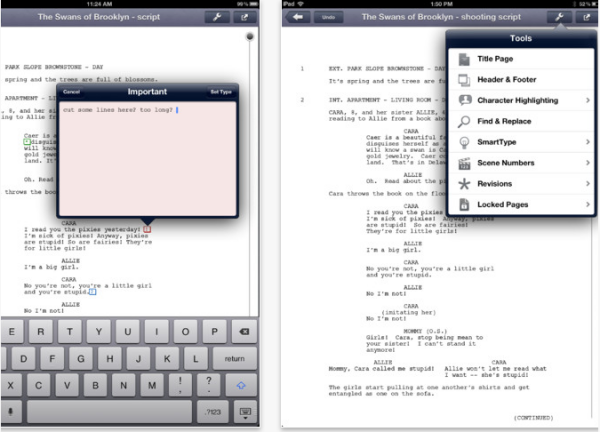The height and width of the screenshot is (432, 600).
Task: Click 'MOMMY (O.S.)' character name
Action: click(x=425, y=331)
